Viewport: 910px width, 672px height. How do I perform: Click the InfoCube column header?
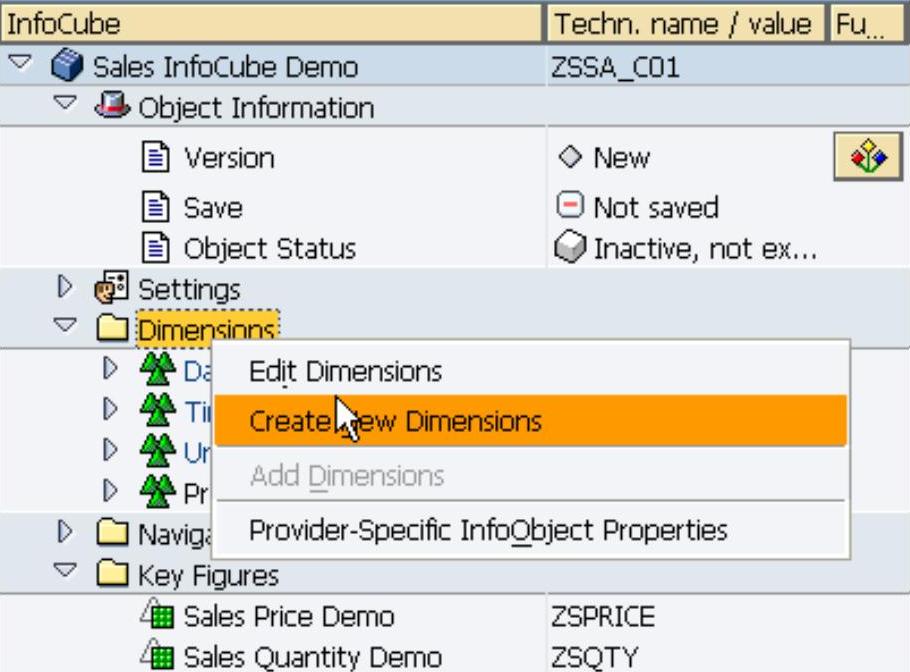click(x=270, y=22)
